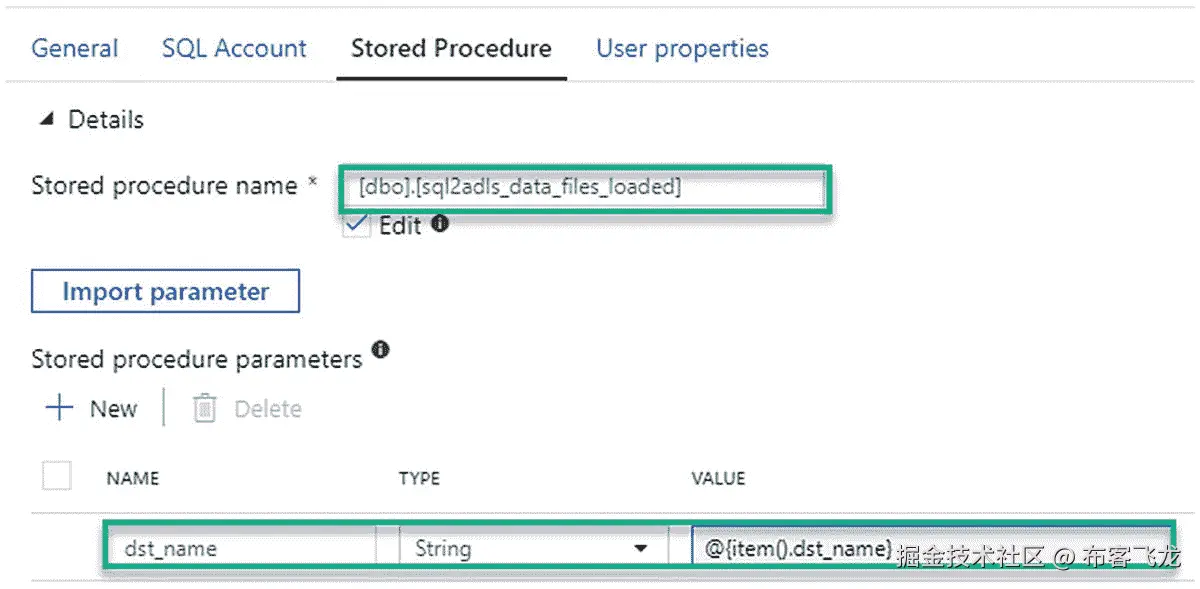
Task: Open the String type dropdown
Action: click(533, 548)
